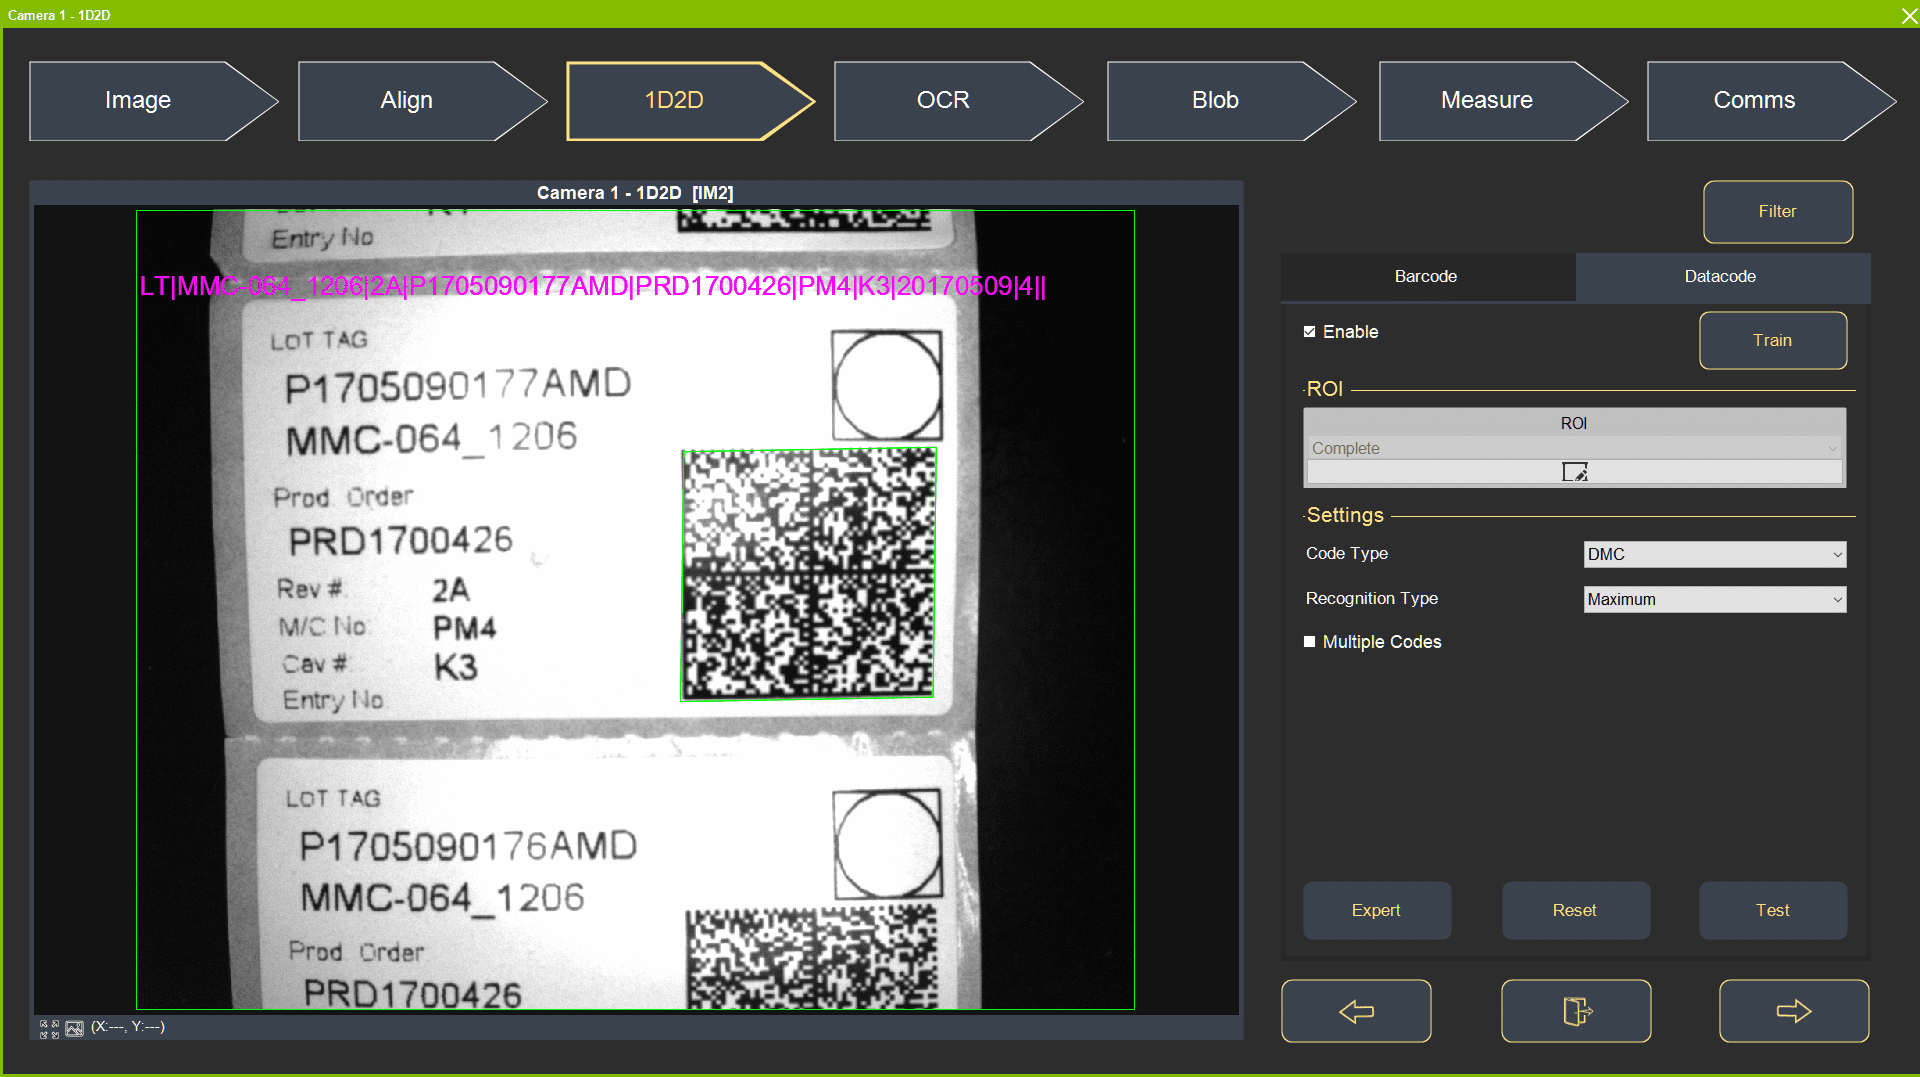Click the Test button
This screenshot has width=1920, height=1077.
pyautogui.click(x=1773, y=910)
